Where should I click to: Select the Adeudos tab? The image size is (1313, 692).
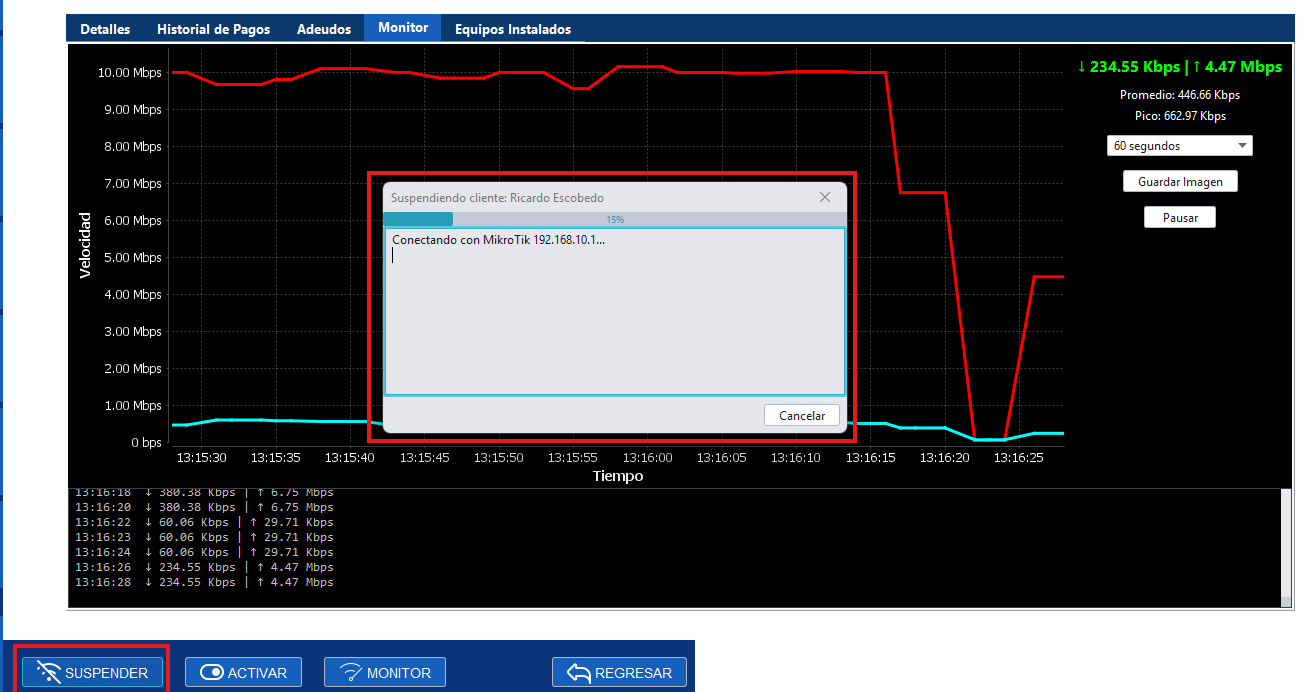tap(324, 29)
